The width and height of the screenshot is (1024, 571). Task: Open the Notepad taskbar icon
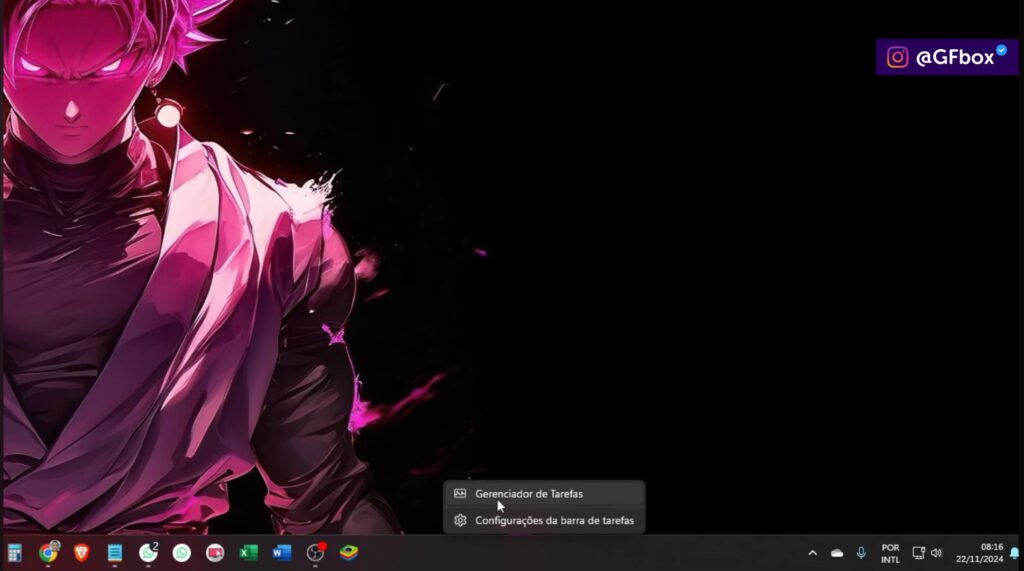115,553
